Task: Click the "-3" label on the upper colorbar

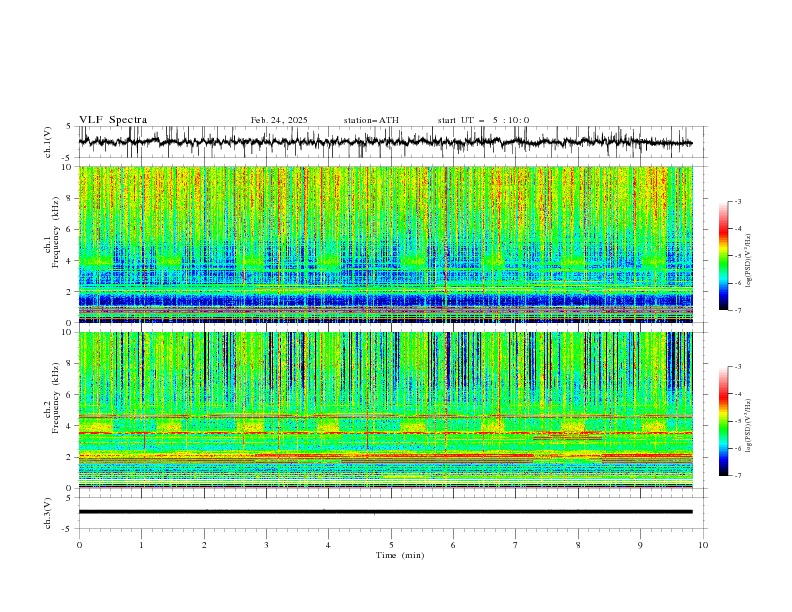Action: (x=738, y=201)
